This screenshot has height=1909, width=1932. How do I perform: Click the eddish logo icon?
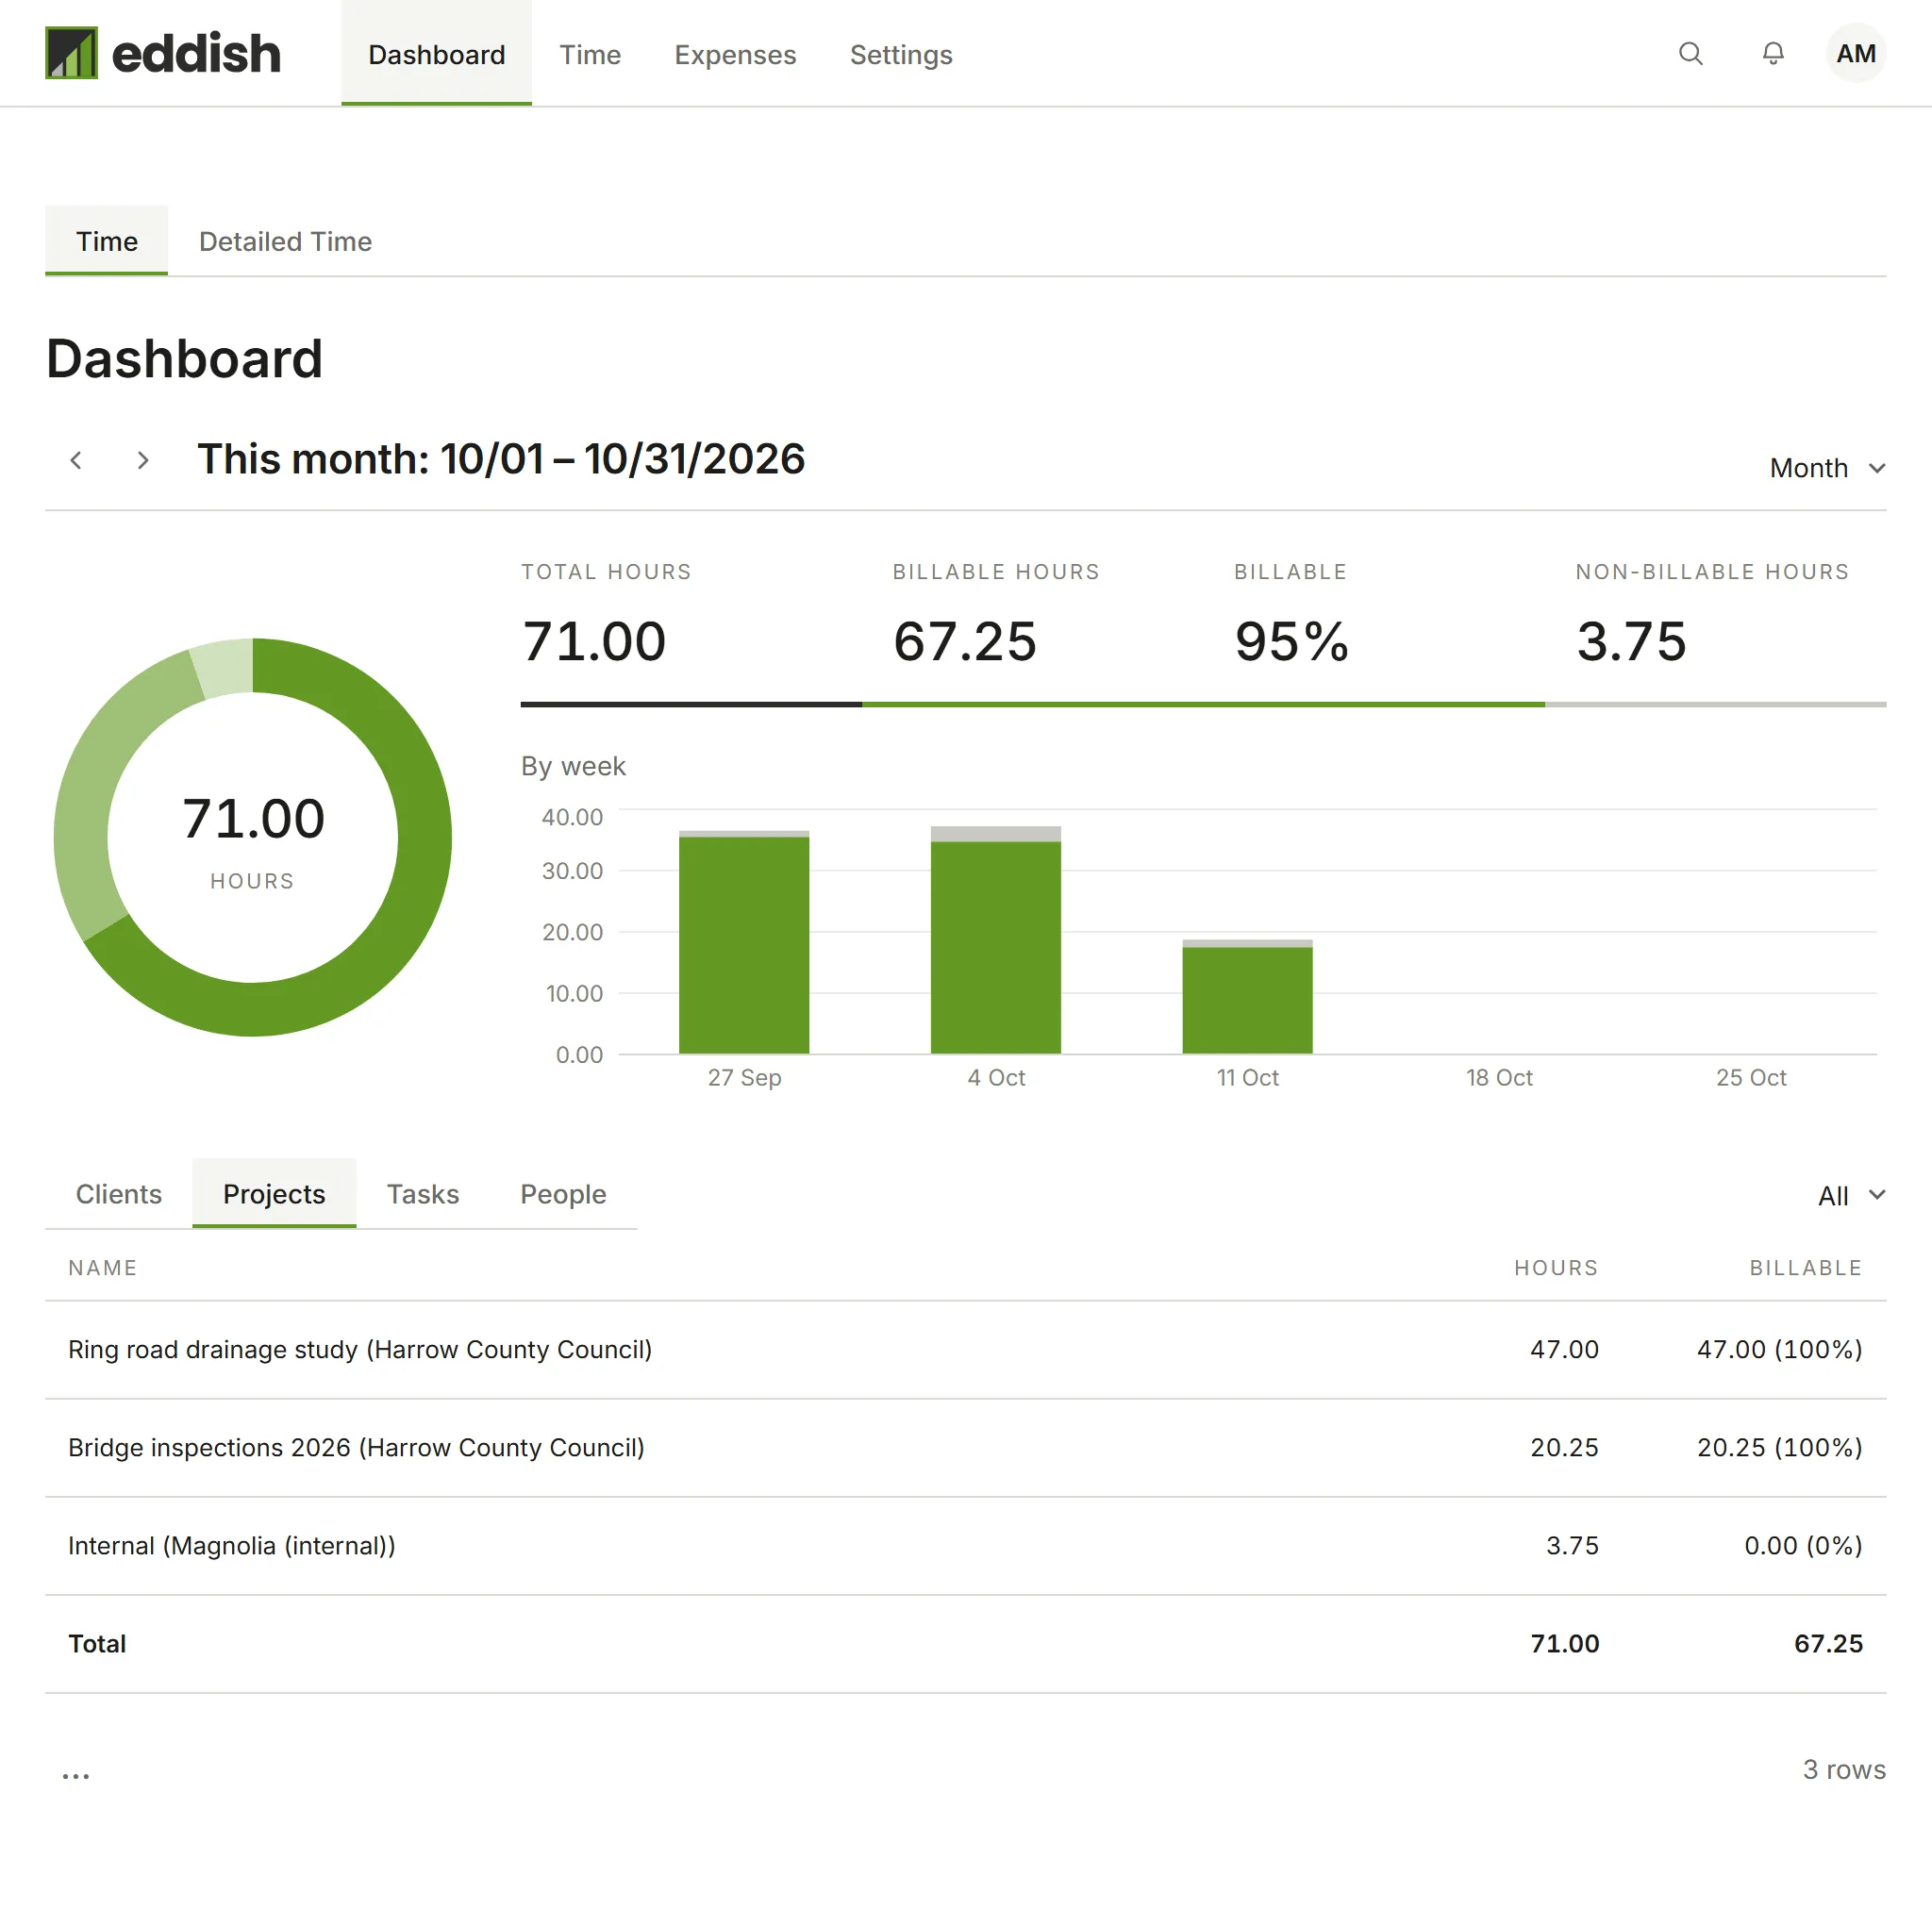coord(71,53)
